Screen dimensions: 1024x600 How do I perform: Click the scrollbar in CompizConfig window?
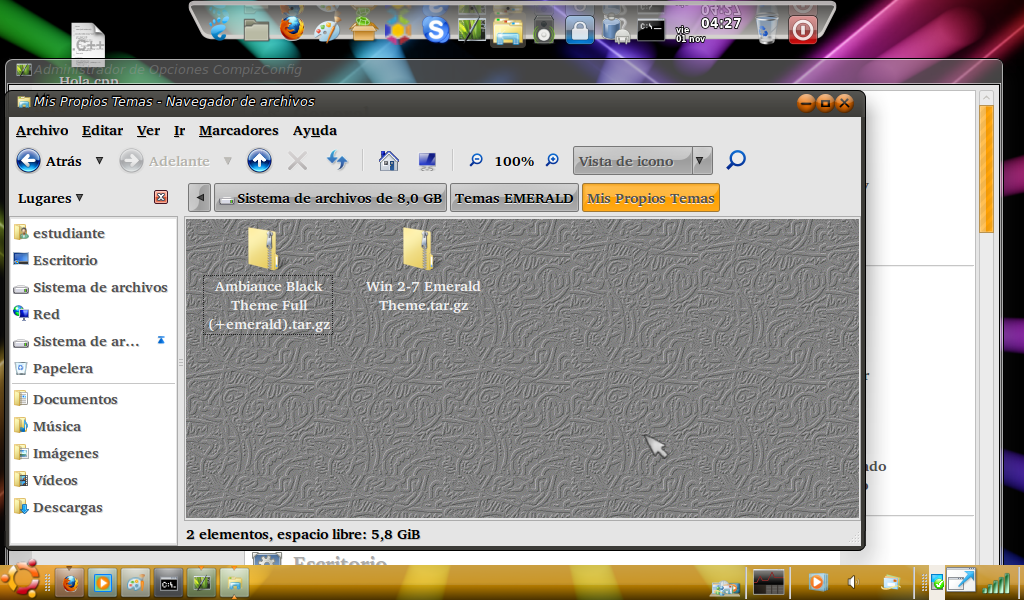[986, 168]
